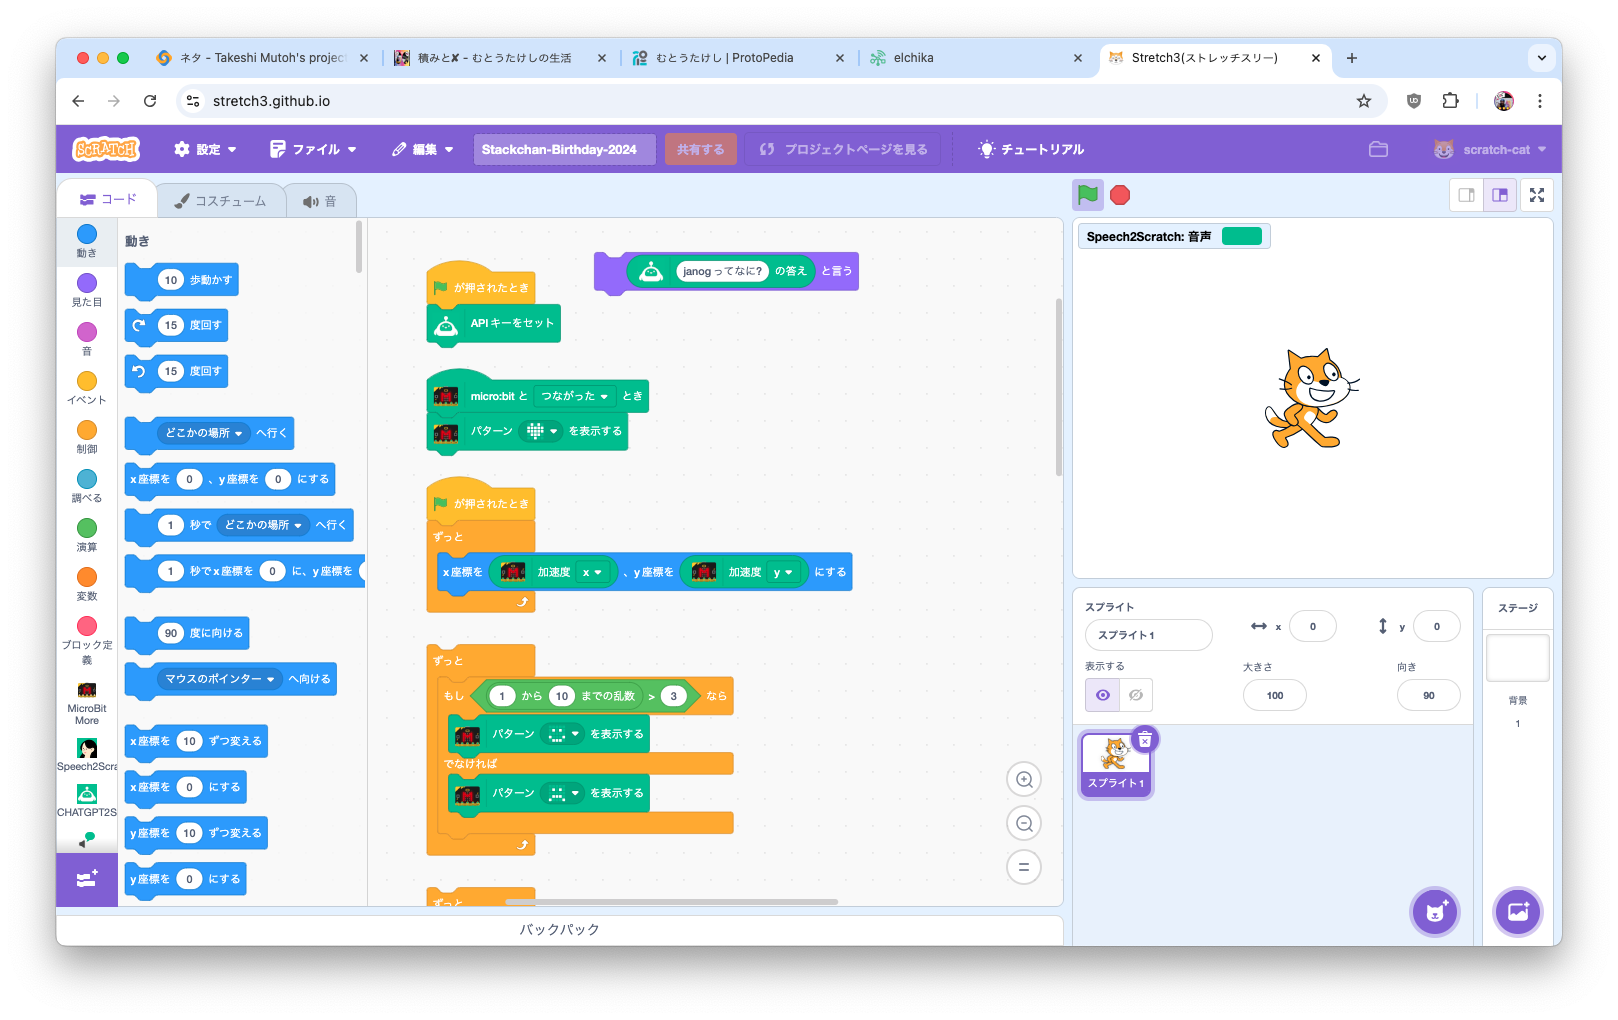Show sprite using the eye icon
The height and width of the screenshot is (1020, 1618).
coord(1103,695)
